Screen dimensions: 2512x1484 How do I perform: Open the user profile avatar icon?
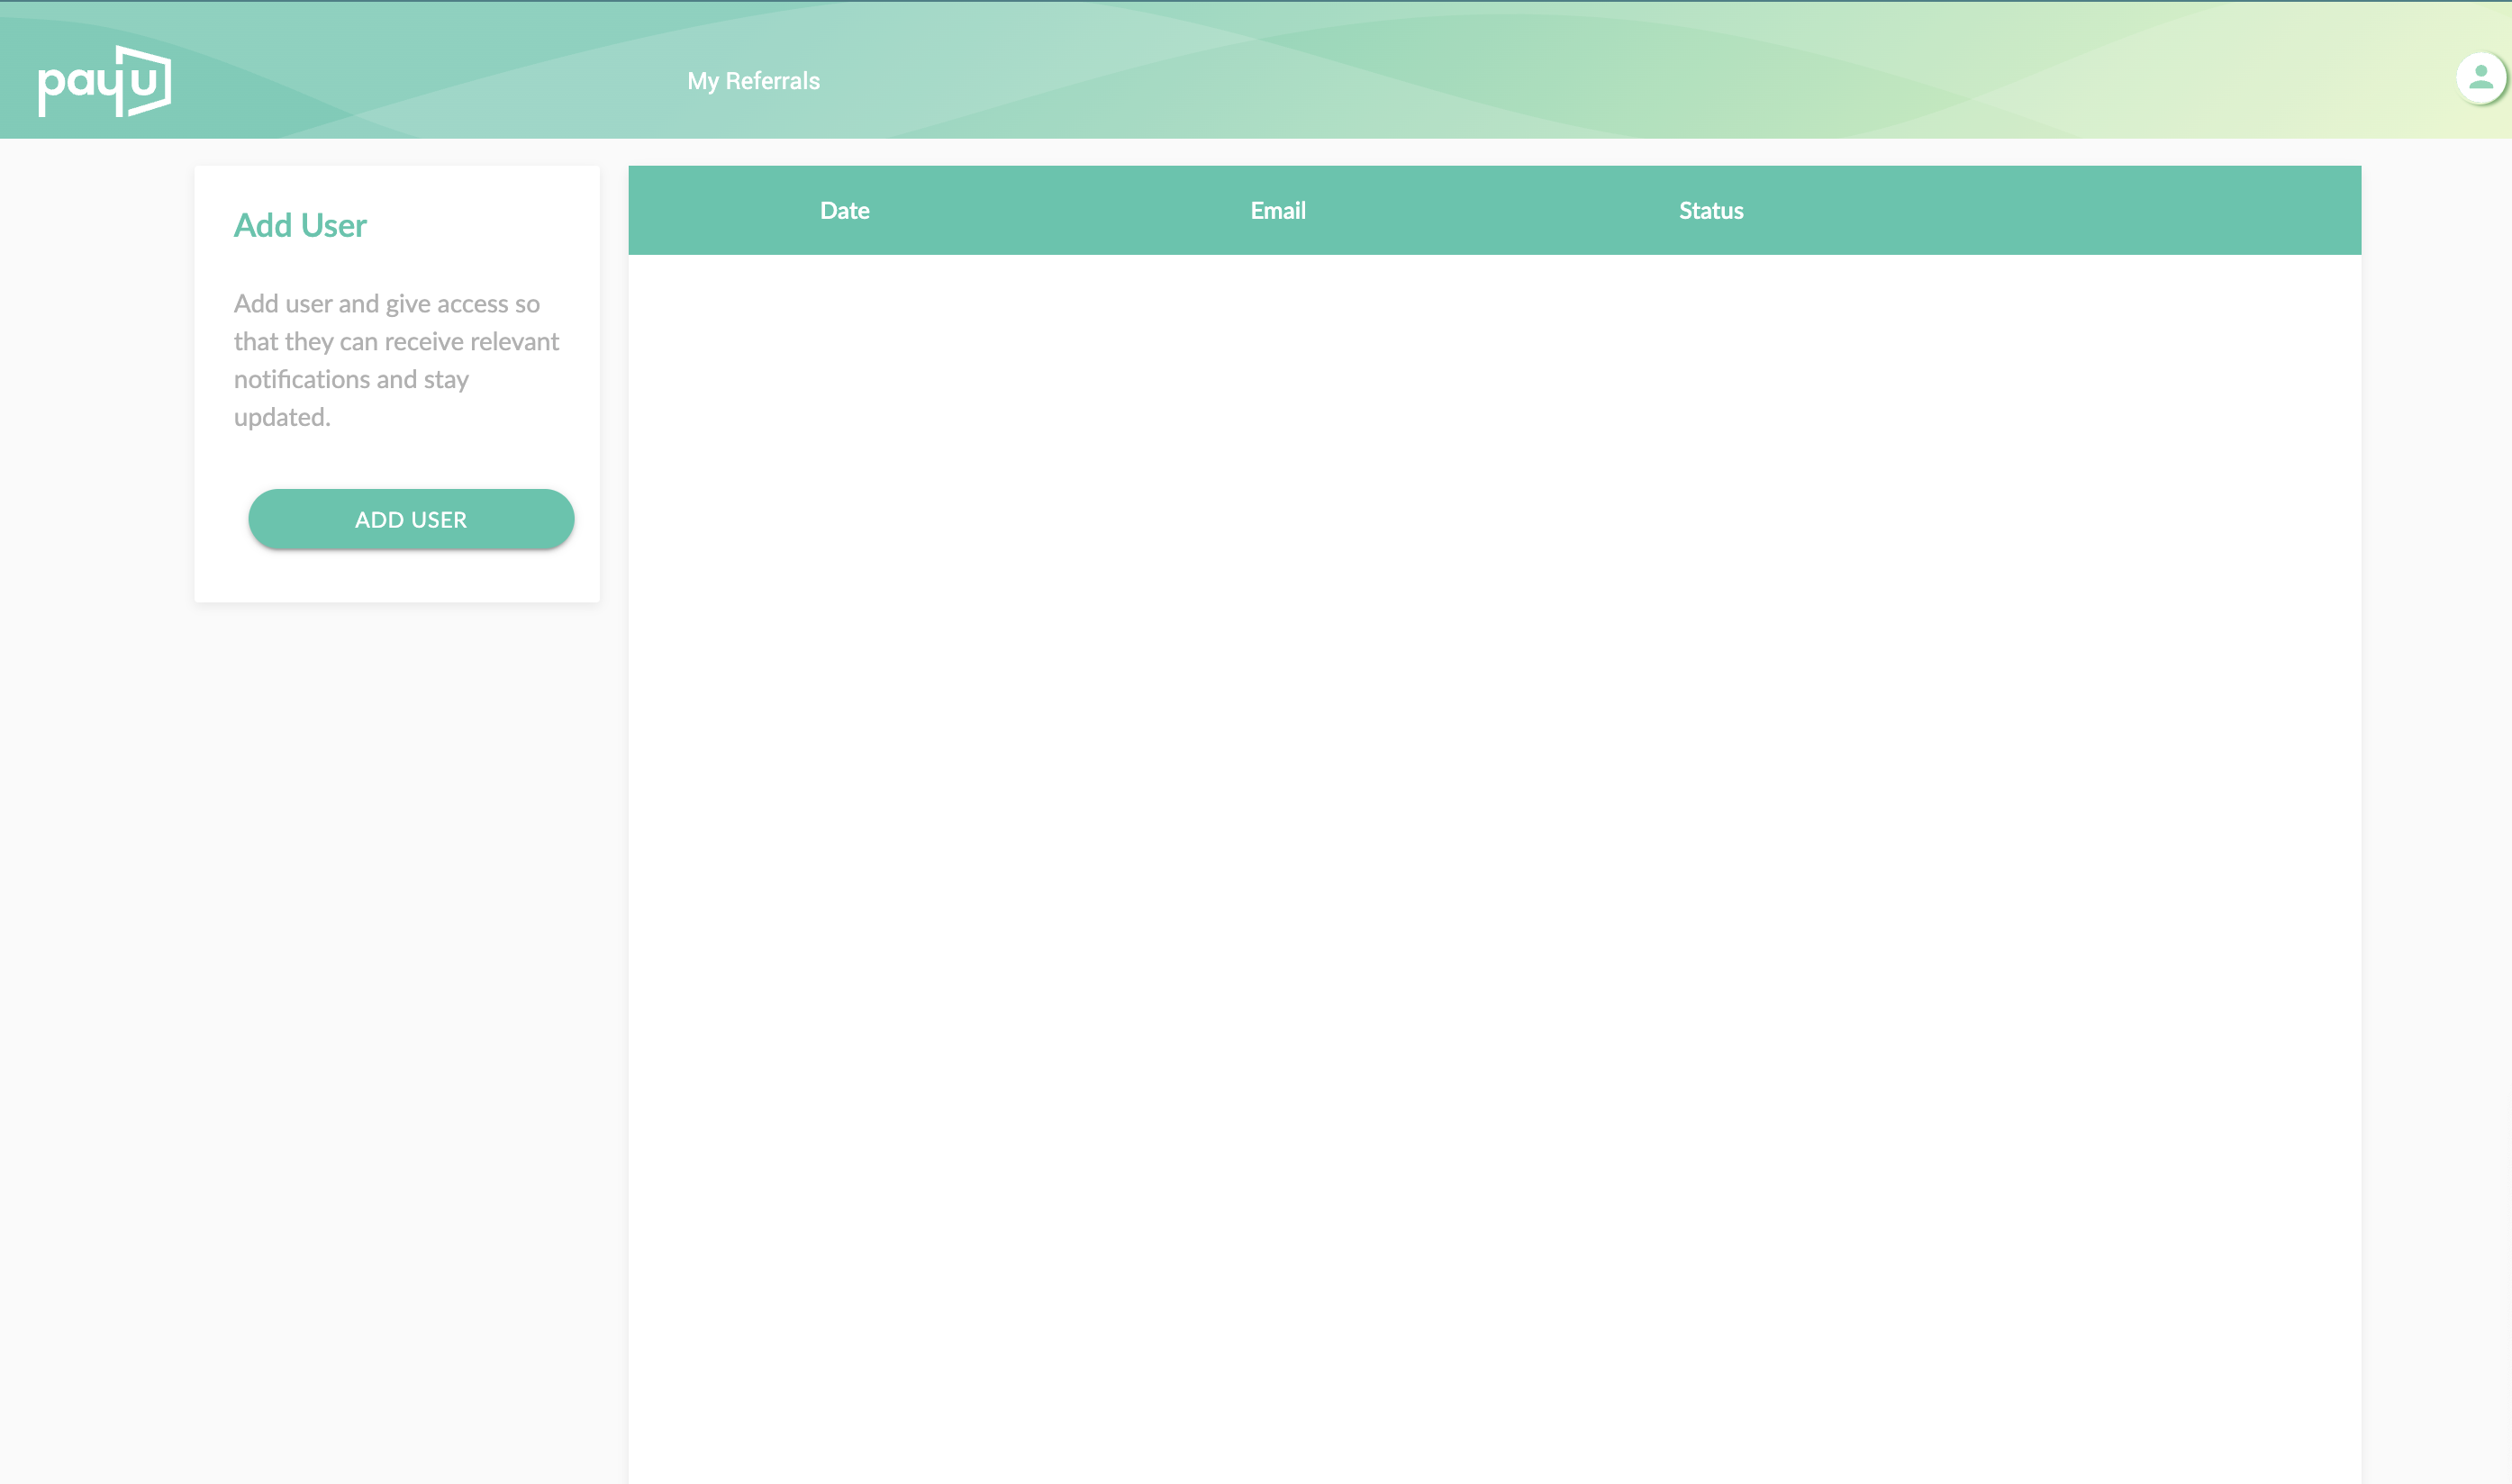click(2480, 78)
